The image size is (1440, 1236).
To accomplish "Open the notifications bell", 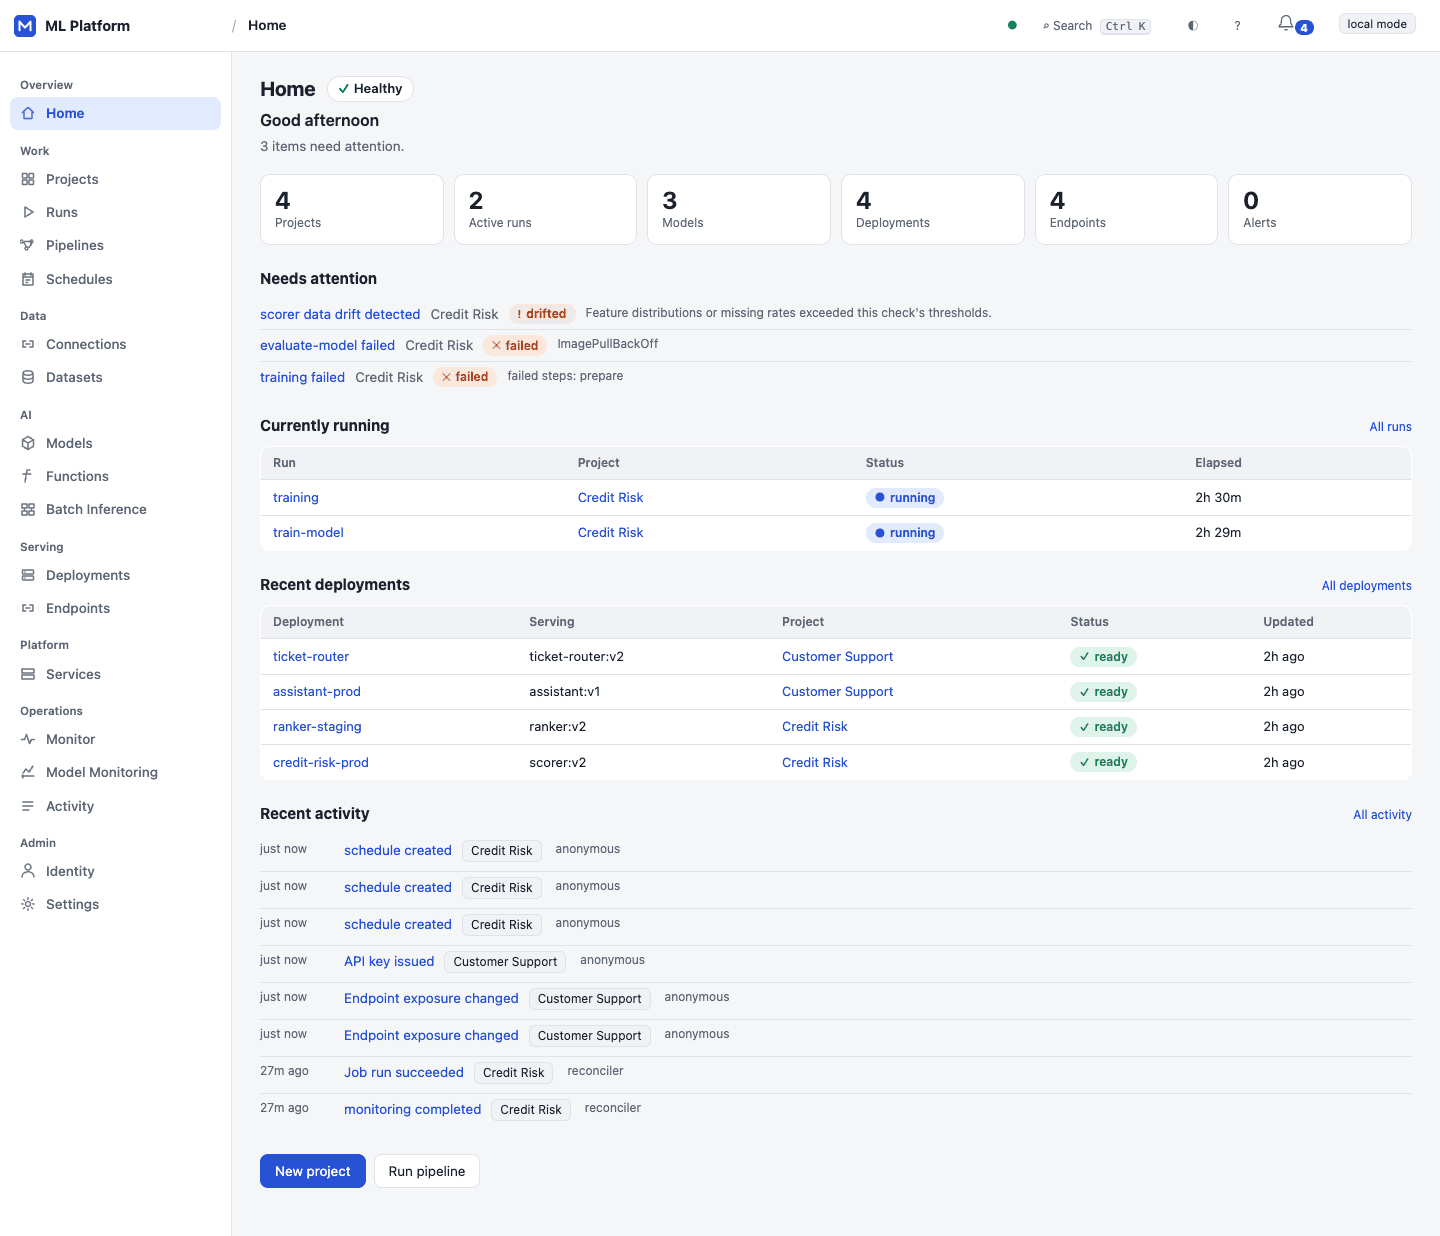I will [x=1286, y=24].
